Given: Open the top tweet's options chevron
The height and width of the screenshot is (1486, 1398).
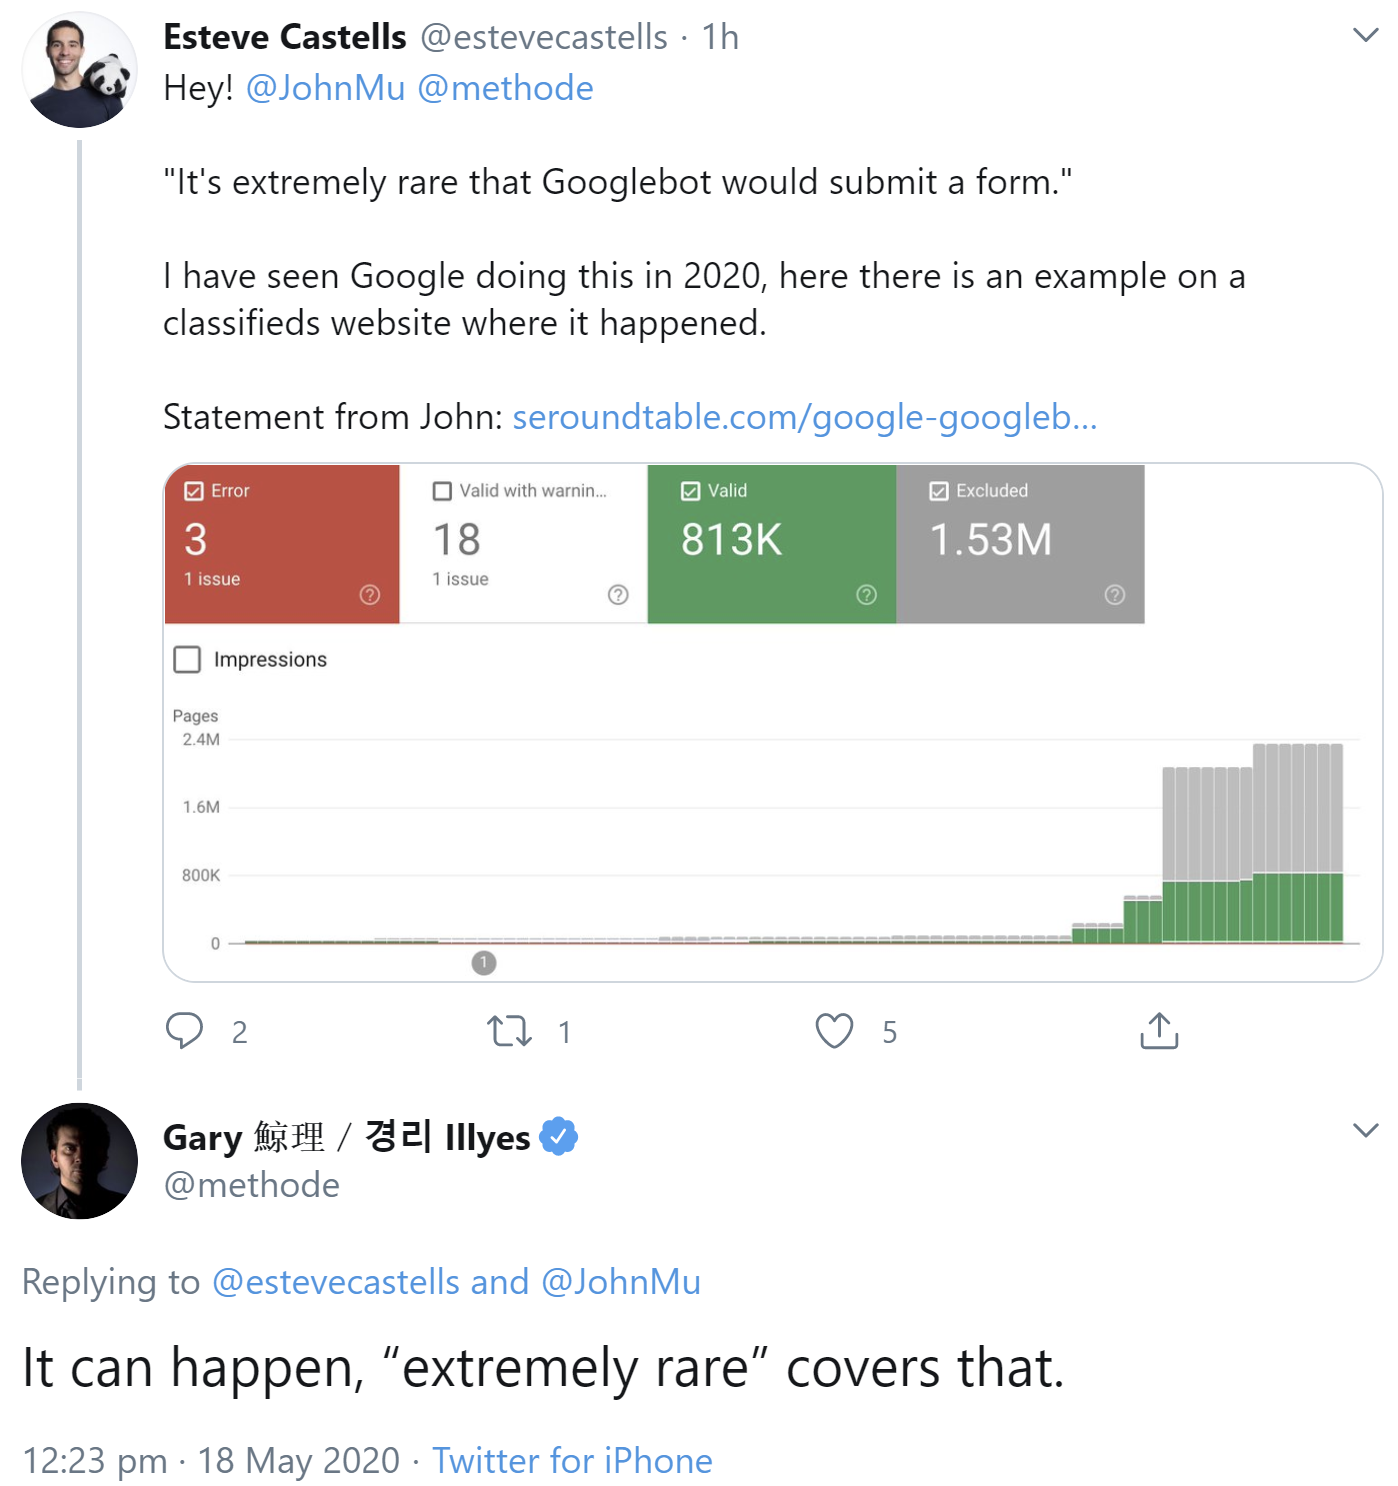Looking at the screenshot, I should (1364, 33).
